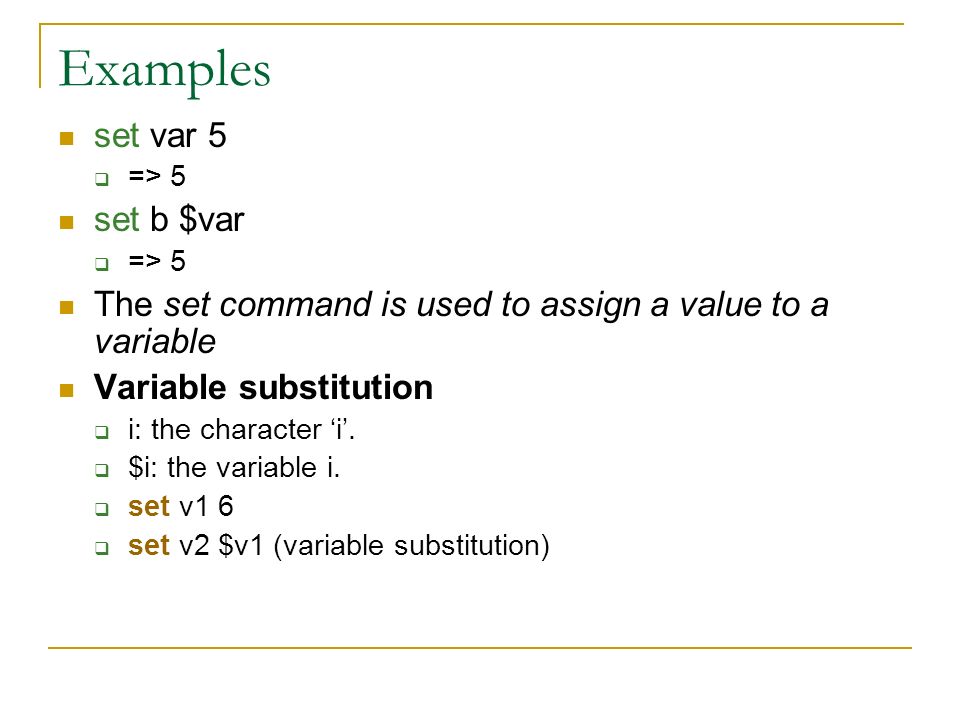Click the brown 'set' in 'set v2 $v1'
960x720 pixels.
(x=149, y=545)
